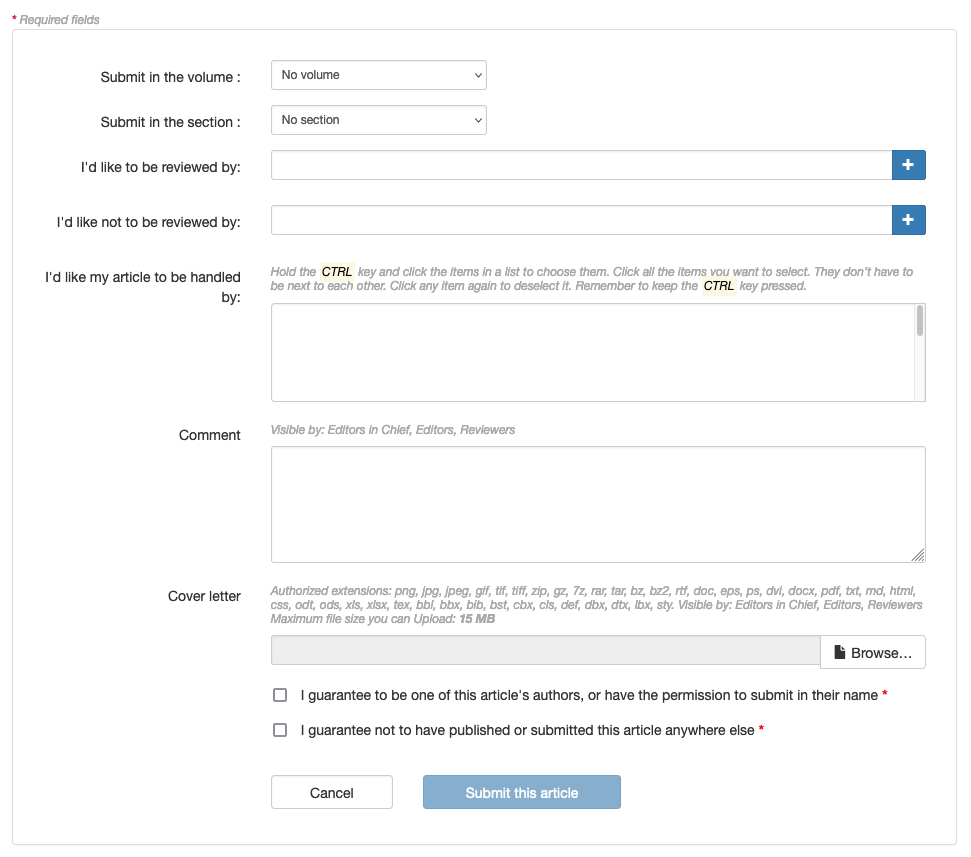
Task: Add a preferred reviewer with plus button
Action: 908,165
